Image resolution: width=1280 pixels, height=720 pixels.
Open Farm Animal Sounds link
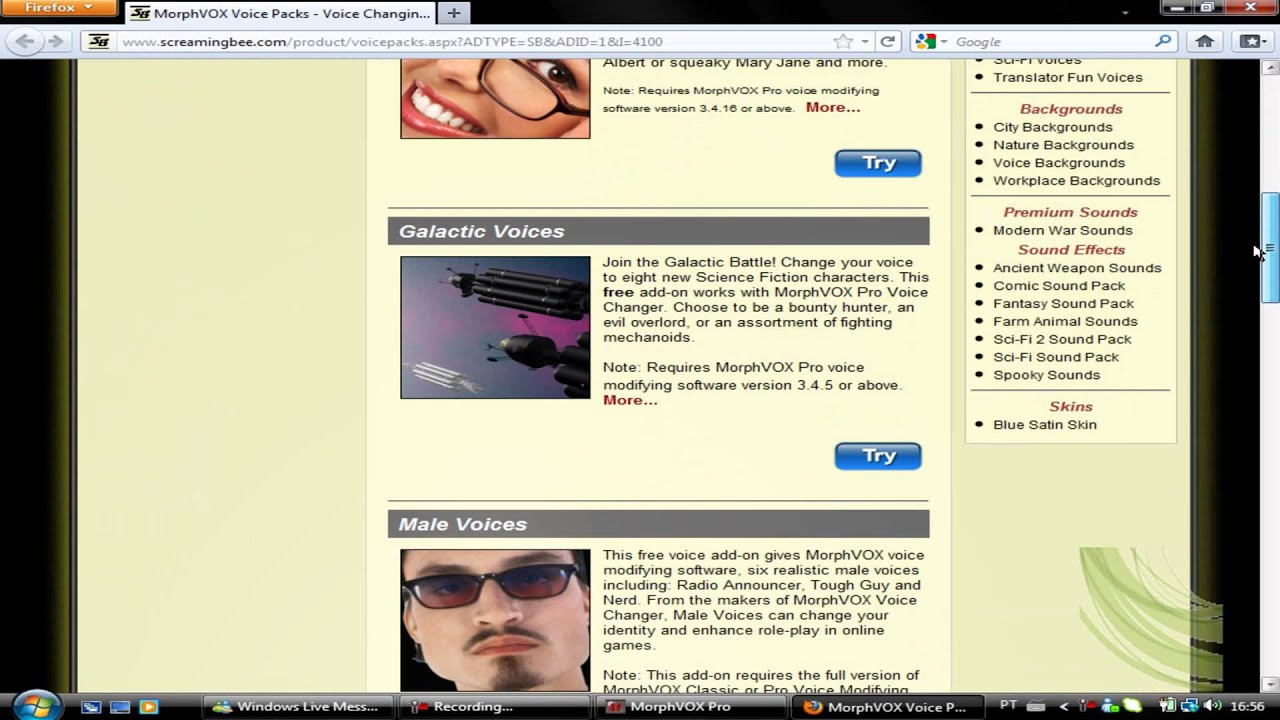click(1065, 322)
